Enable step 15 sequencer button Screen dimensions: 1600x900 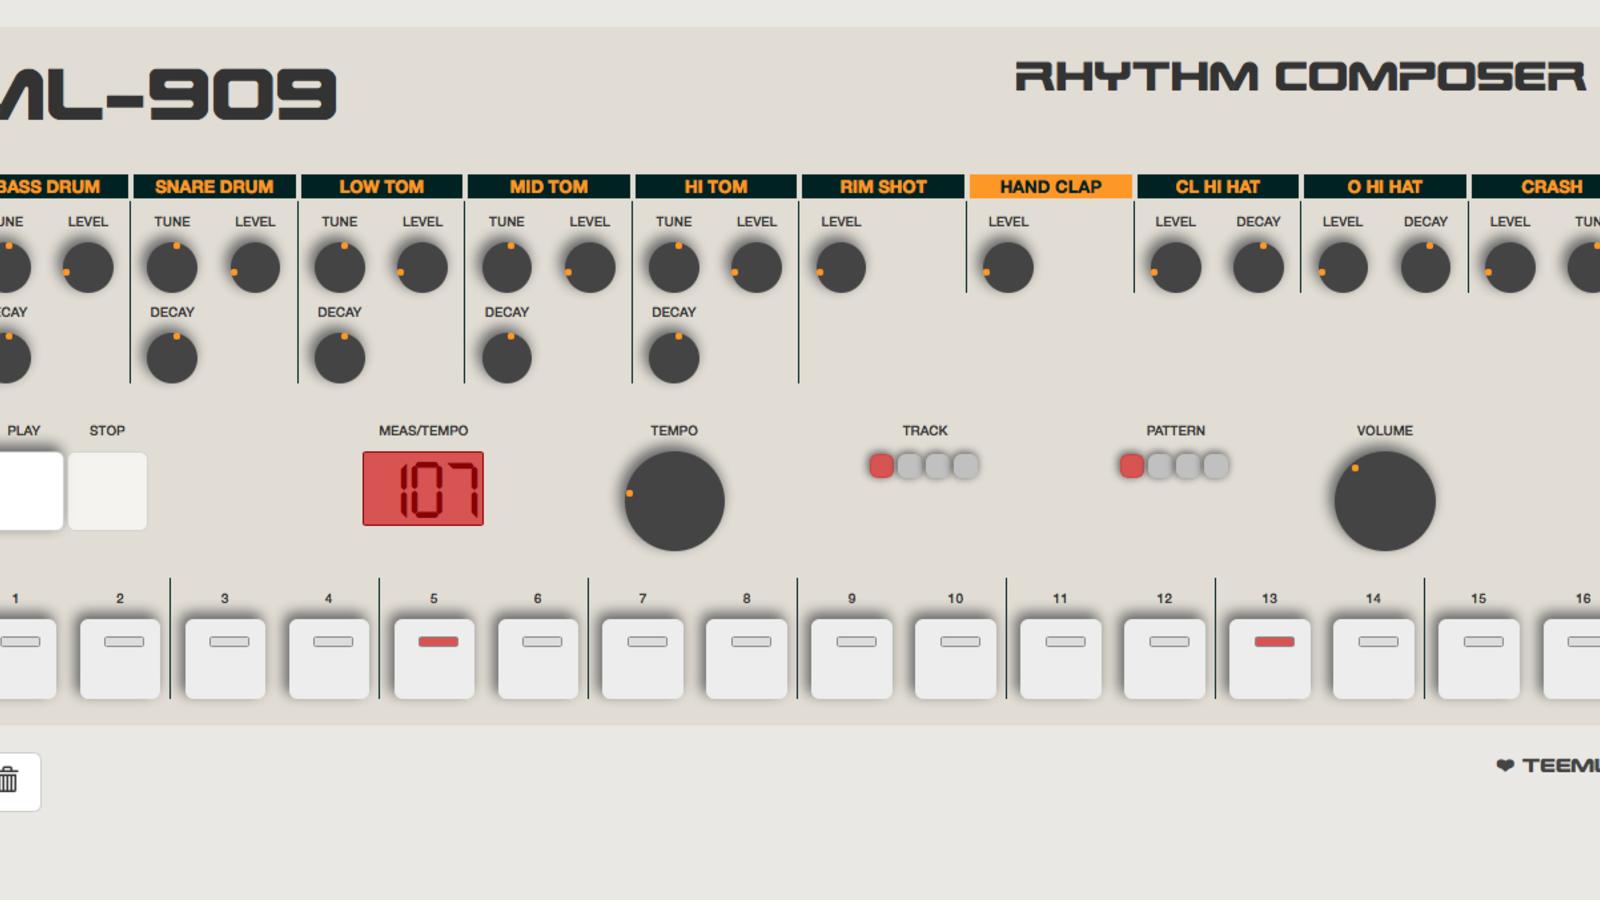pyautogui.click(x=1478, y=658)
